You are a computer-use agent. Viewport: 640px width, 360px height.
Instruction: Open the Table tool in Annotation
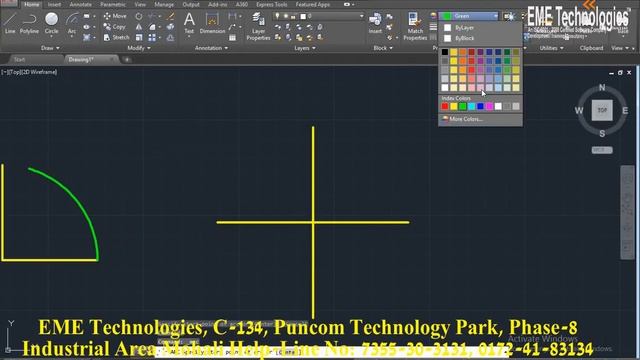point(232,38)
